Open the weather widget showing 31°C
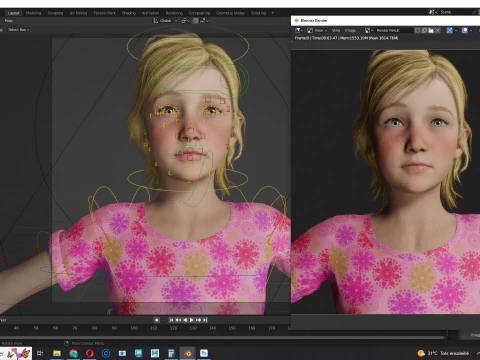Screen dimensions: 480x360 [443, 353]
